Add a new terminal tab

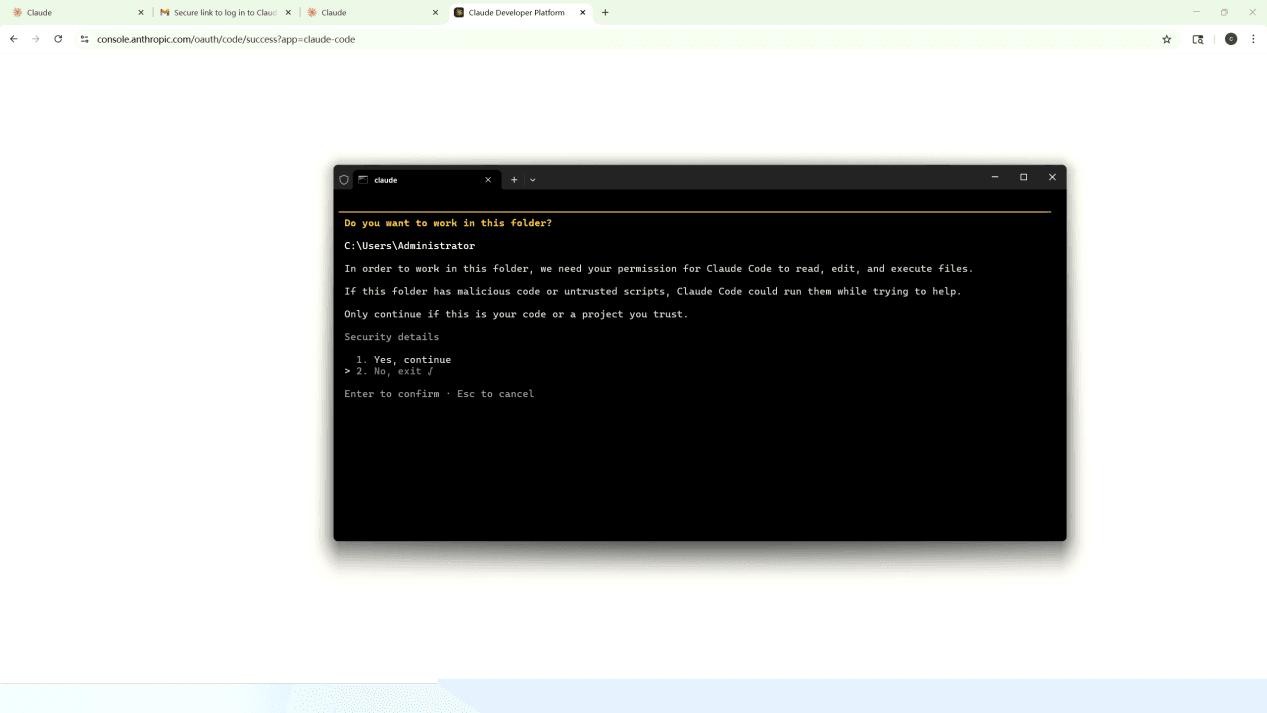(x=514, y=180)
